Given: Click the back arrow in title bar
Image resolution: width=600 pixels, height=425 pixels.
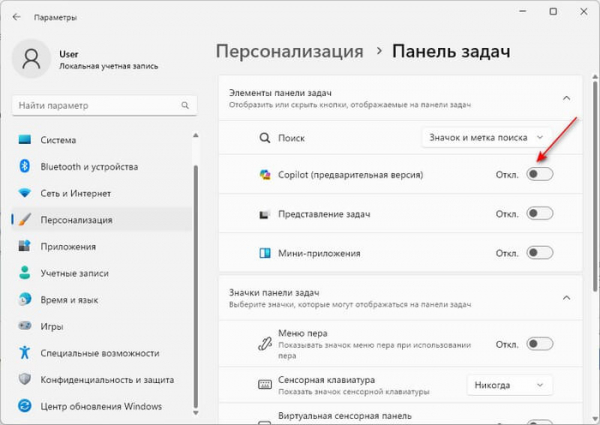Looking at the screenshot, I should tap(16, 17).
